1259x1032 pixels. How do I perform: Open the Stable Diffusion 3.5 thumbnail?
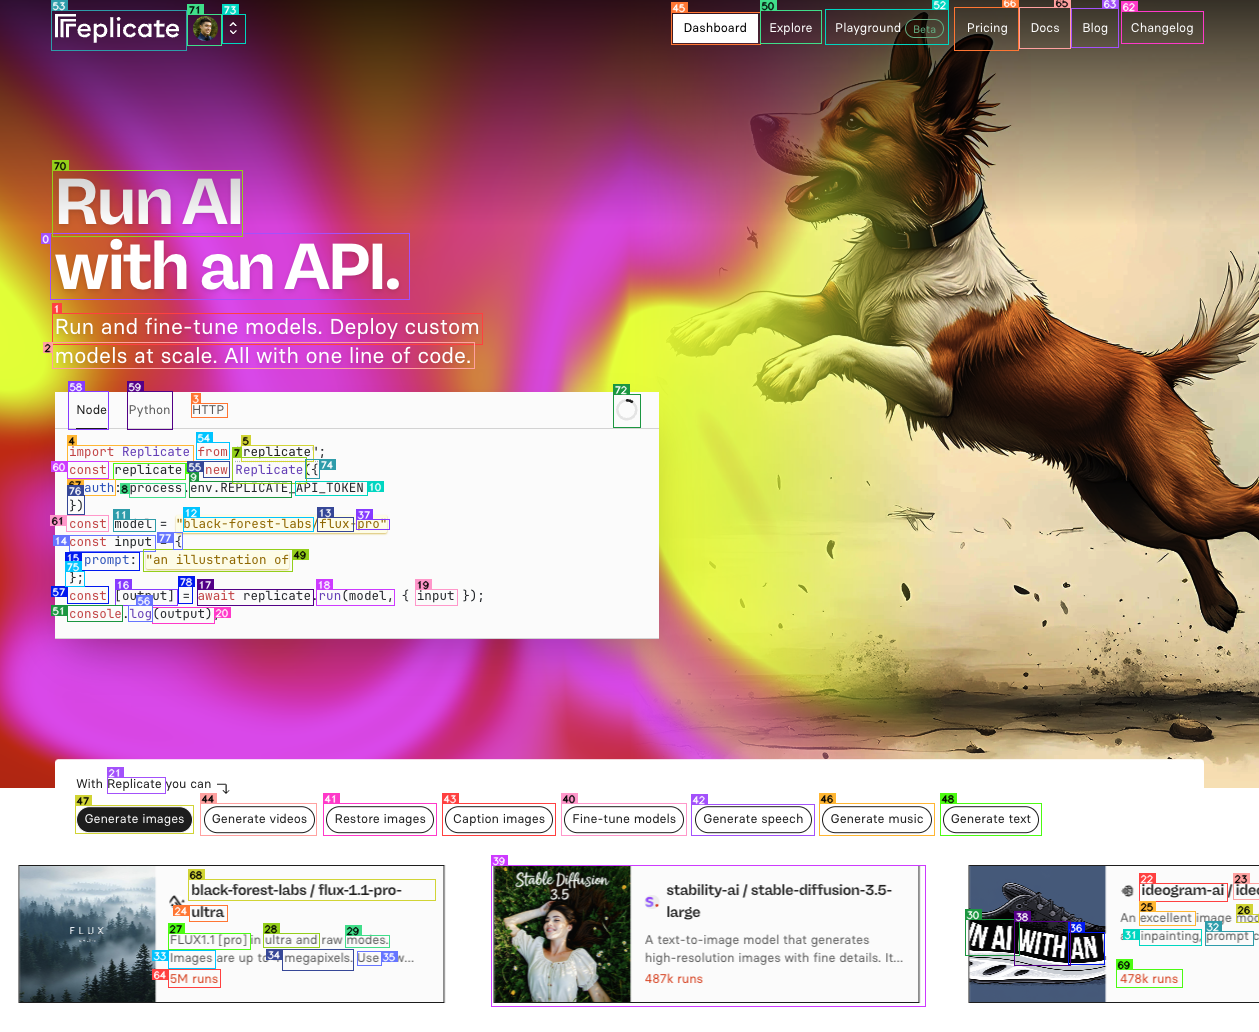pyautogui.click(x=562, y=934)
